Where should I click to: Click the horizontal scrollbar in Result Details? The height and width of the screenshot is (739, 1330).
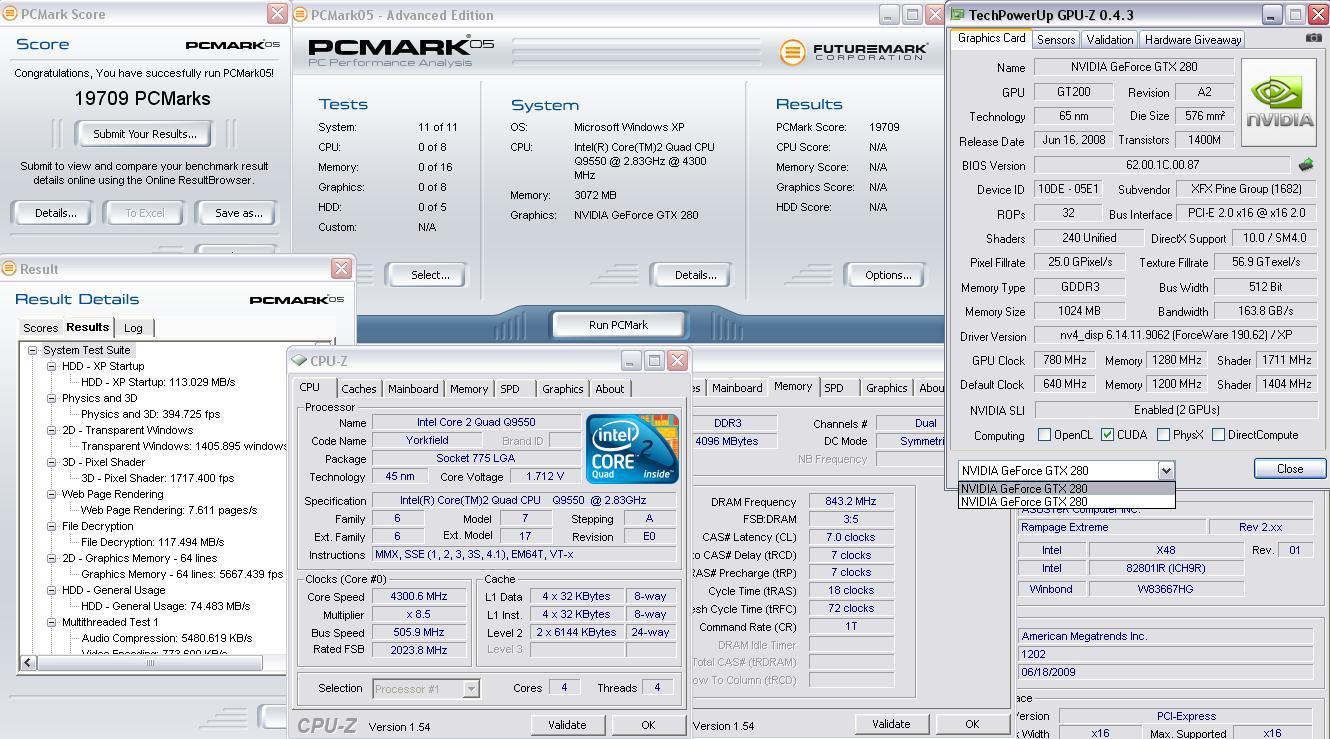click(150, 662)
